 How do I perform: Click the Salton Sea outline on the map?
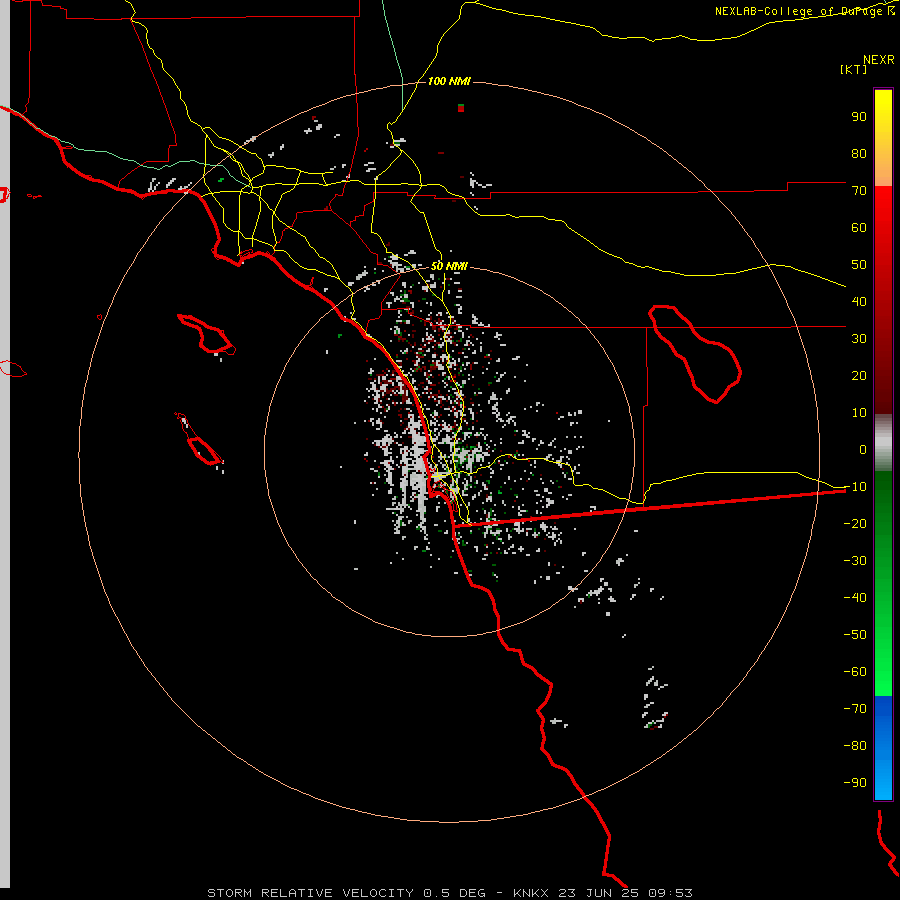pos(695,354)
